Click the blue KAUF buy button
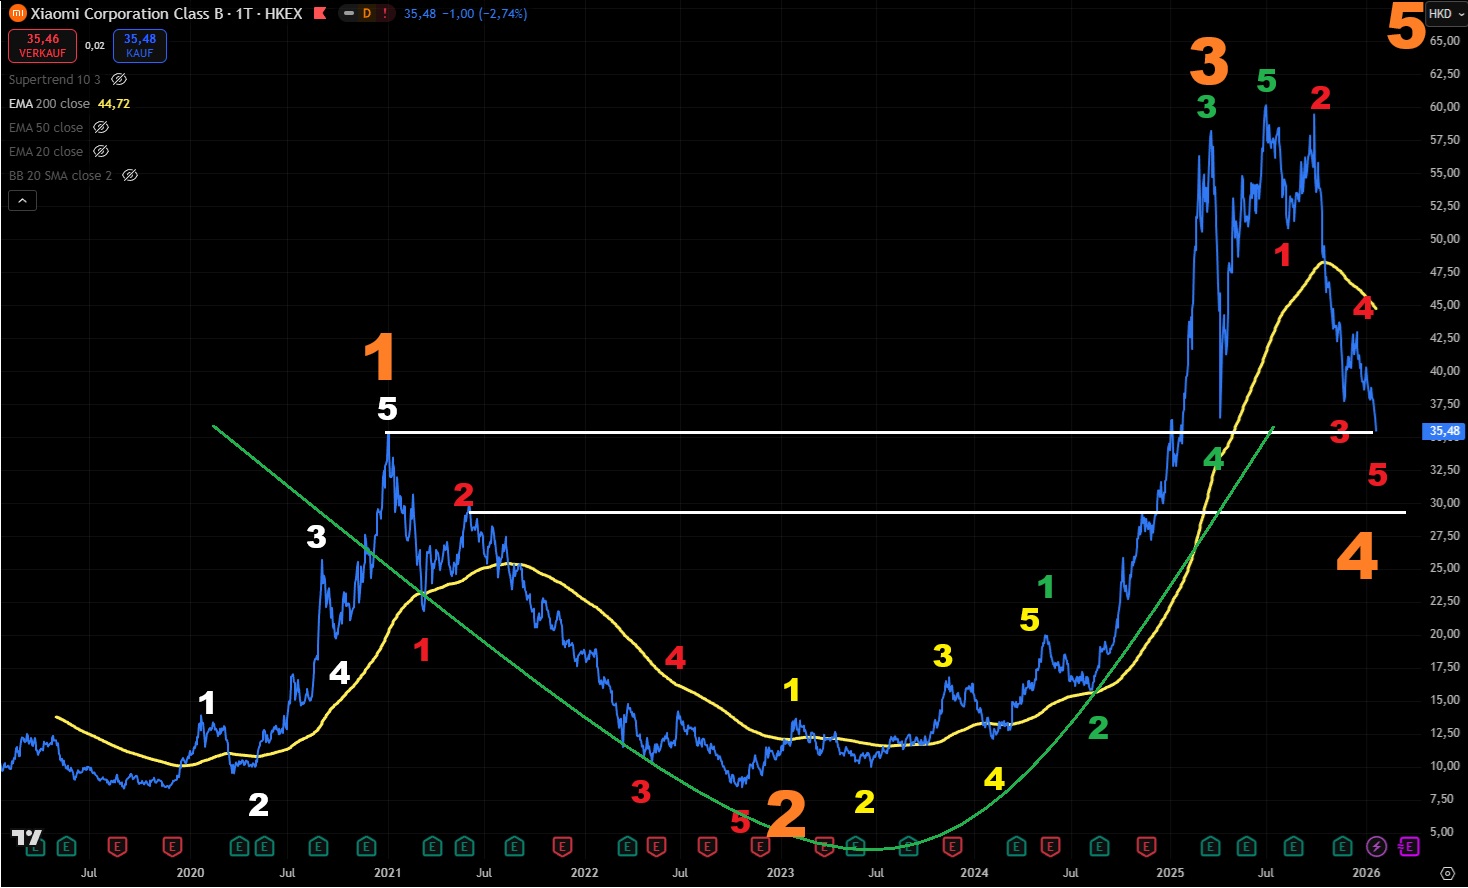Image resolution: width=1468 pixels, height=888 pixels. point(140,46)
